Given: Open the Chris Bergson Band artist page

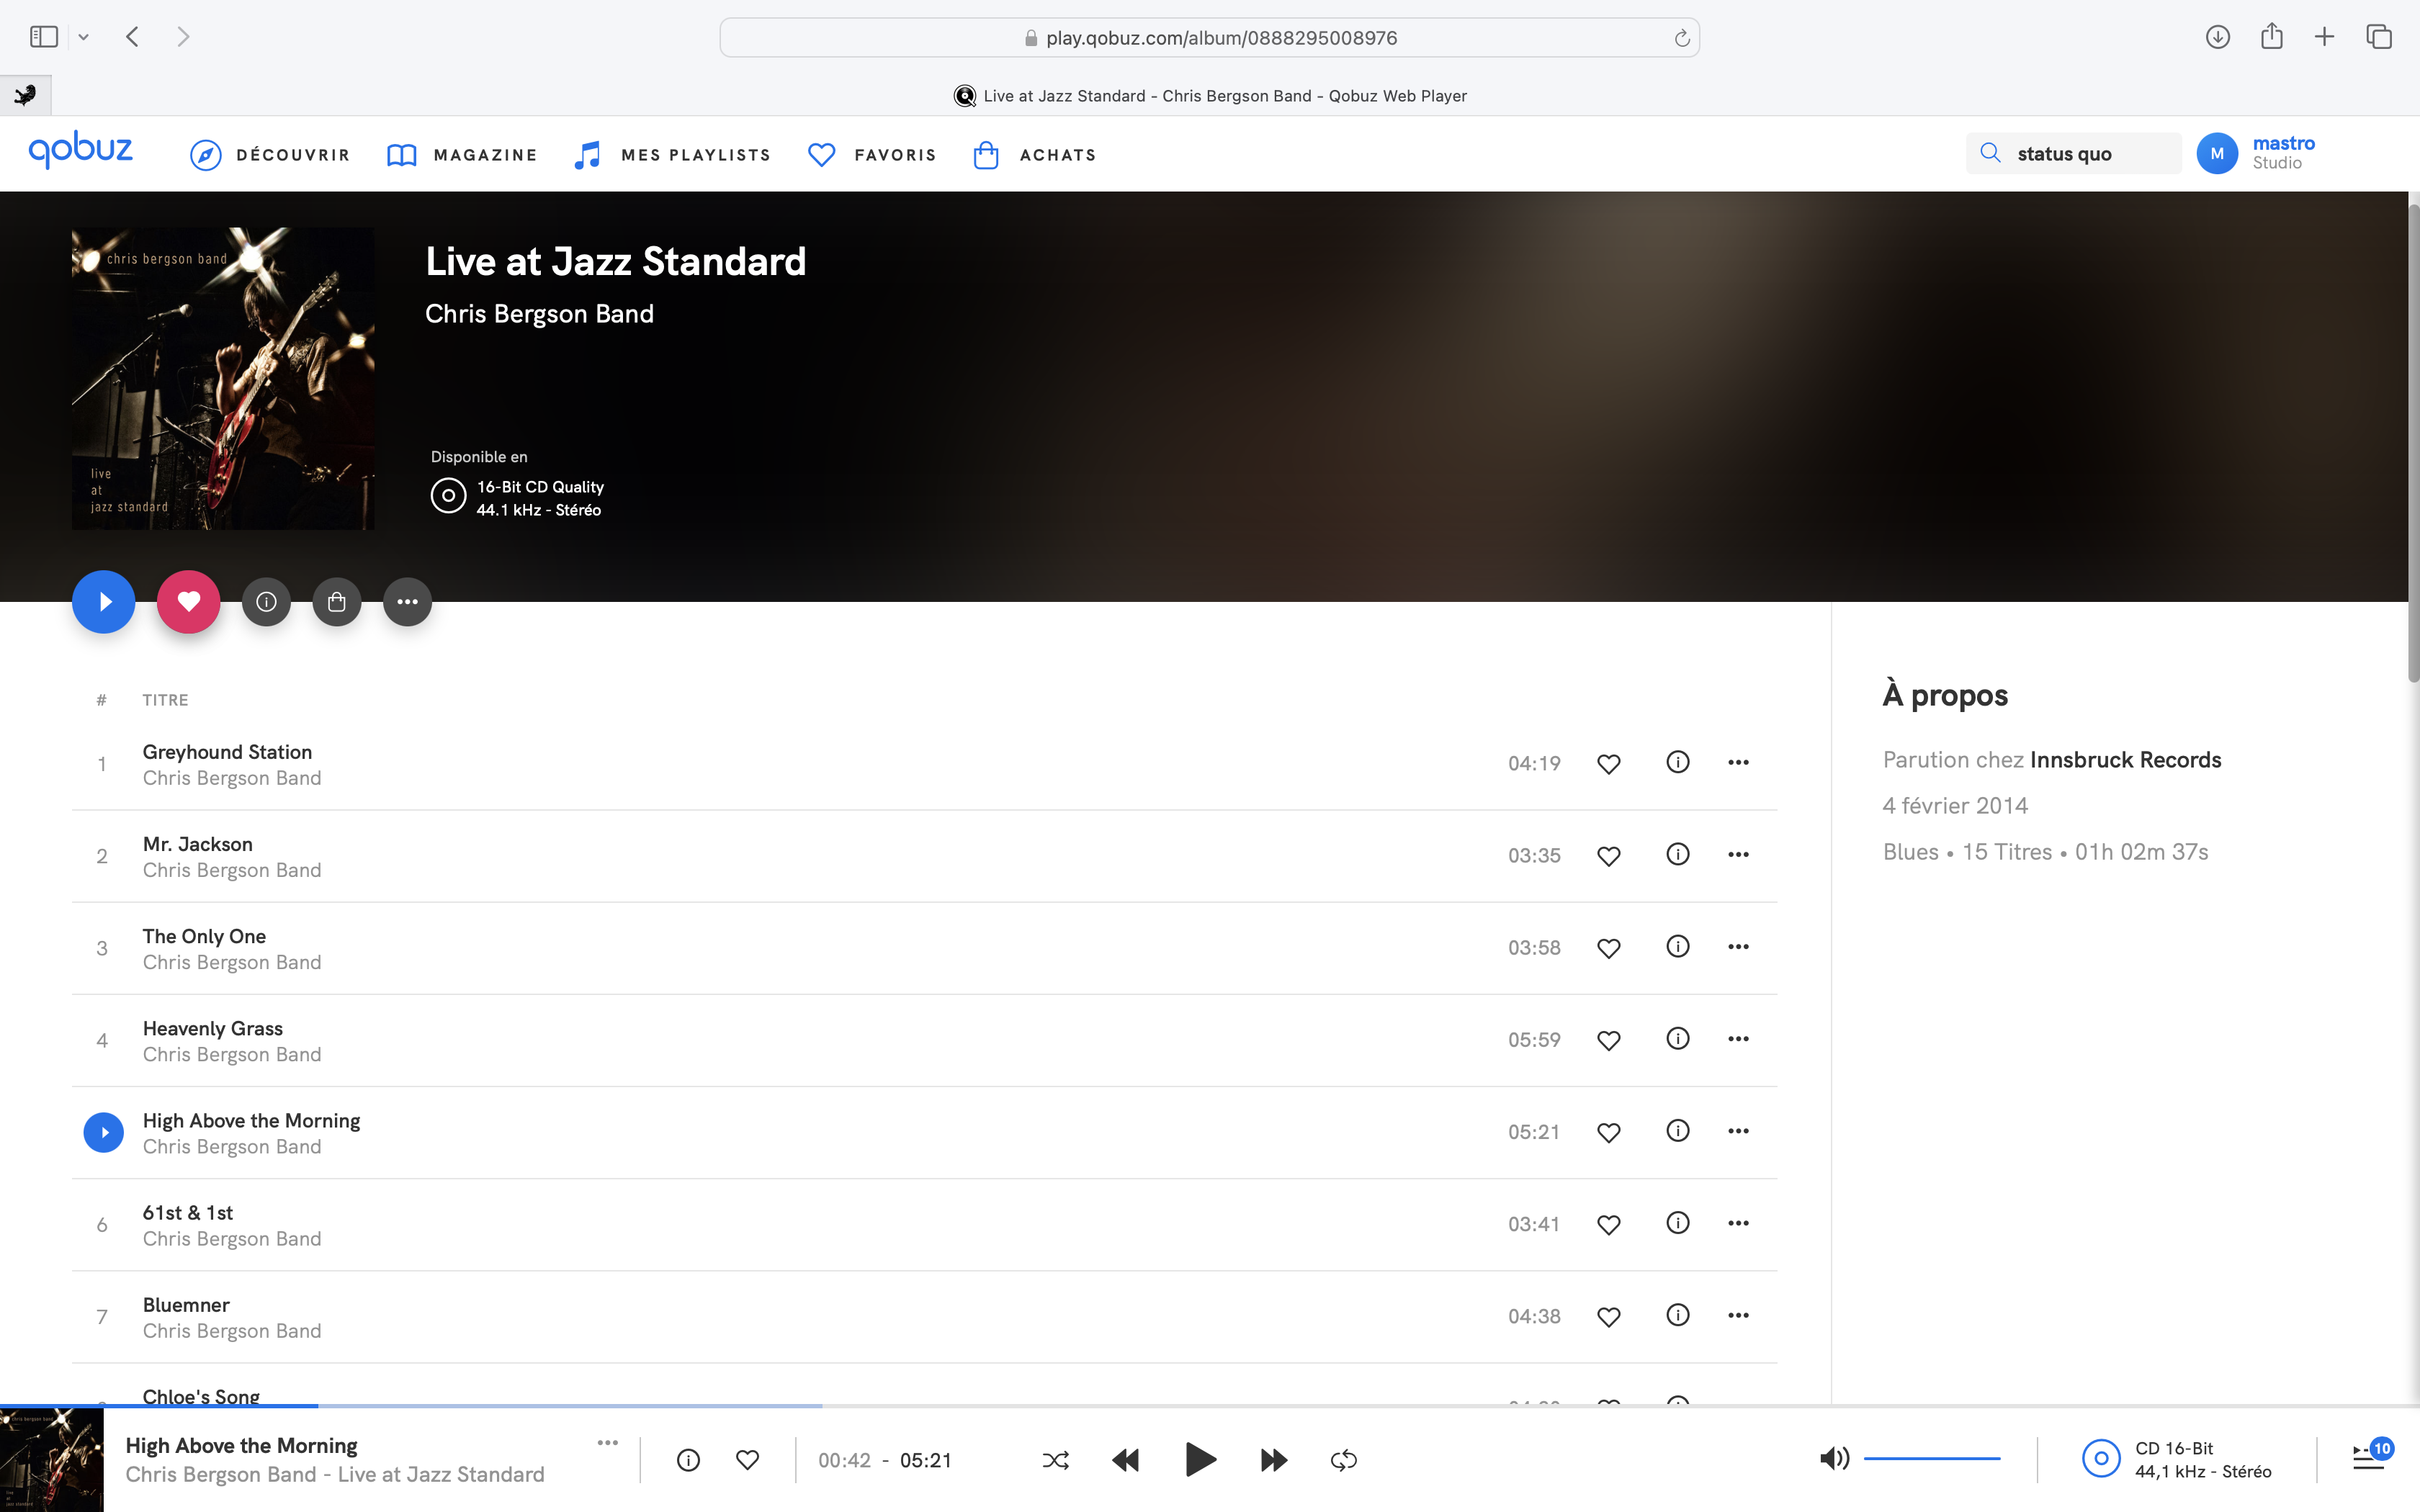Looking at the screenshot, I should pos(539,314).
